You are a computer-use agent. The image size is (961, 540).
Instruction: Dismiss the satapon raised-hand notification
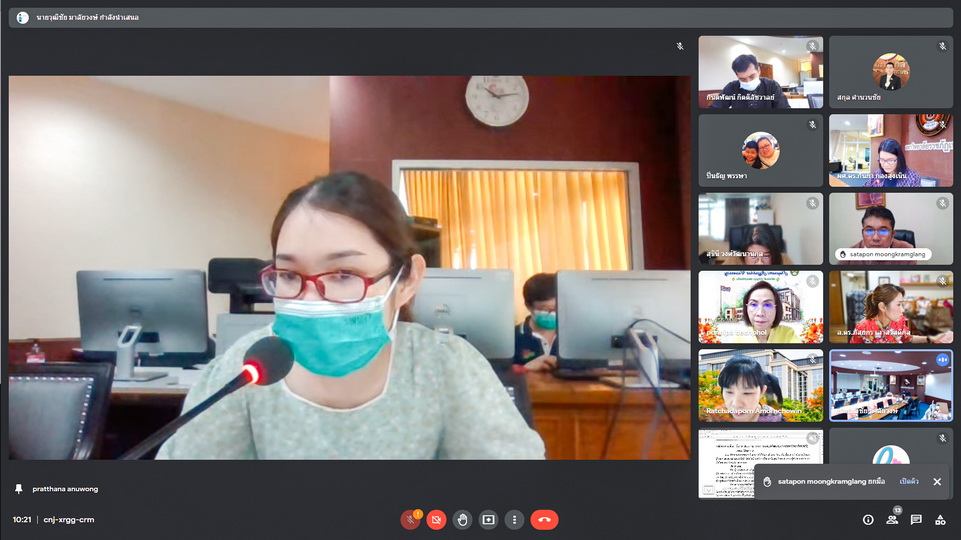tap(937, 482)
